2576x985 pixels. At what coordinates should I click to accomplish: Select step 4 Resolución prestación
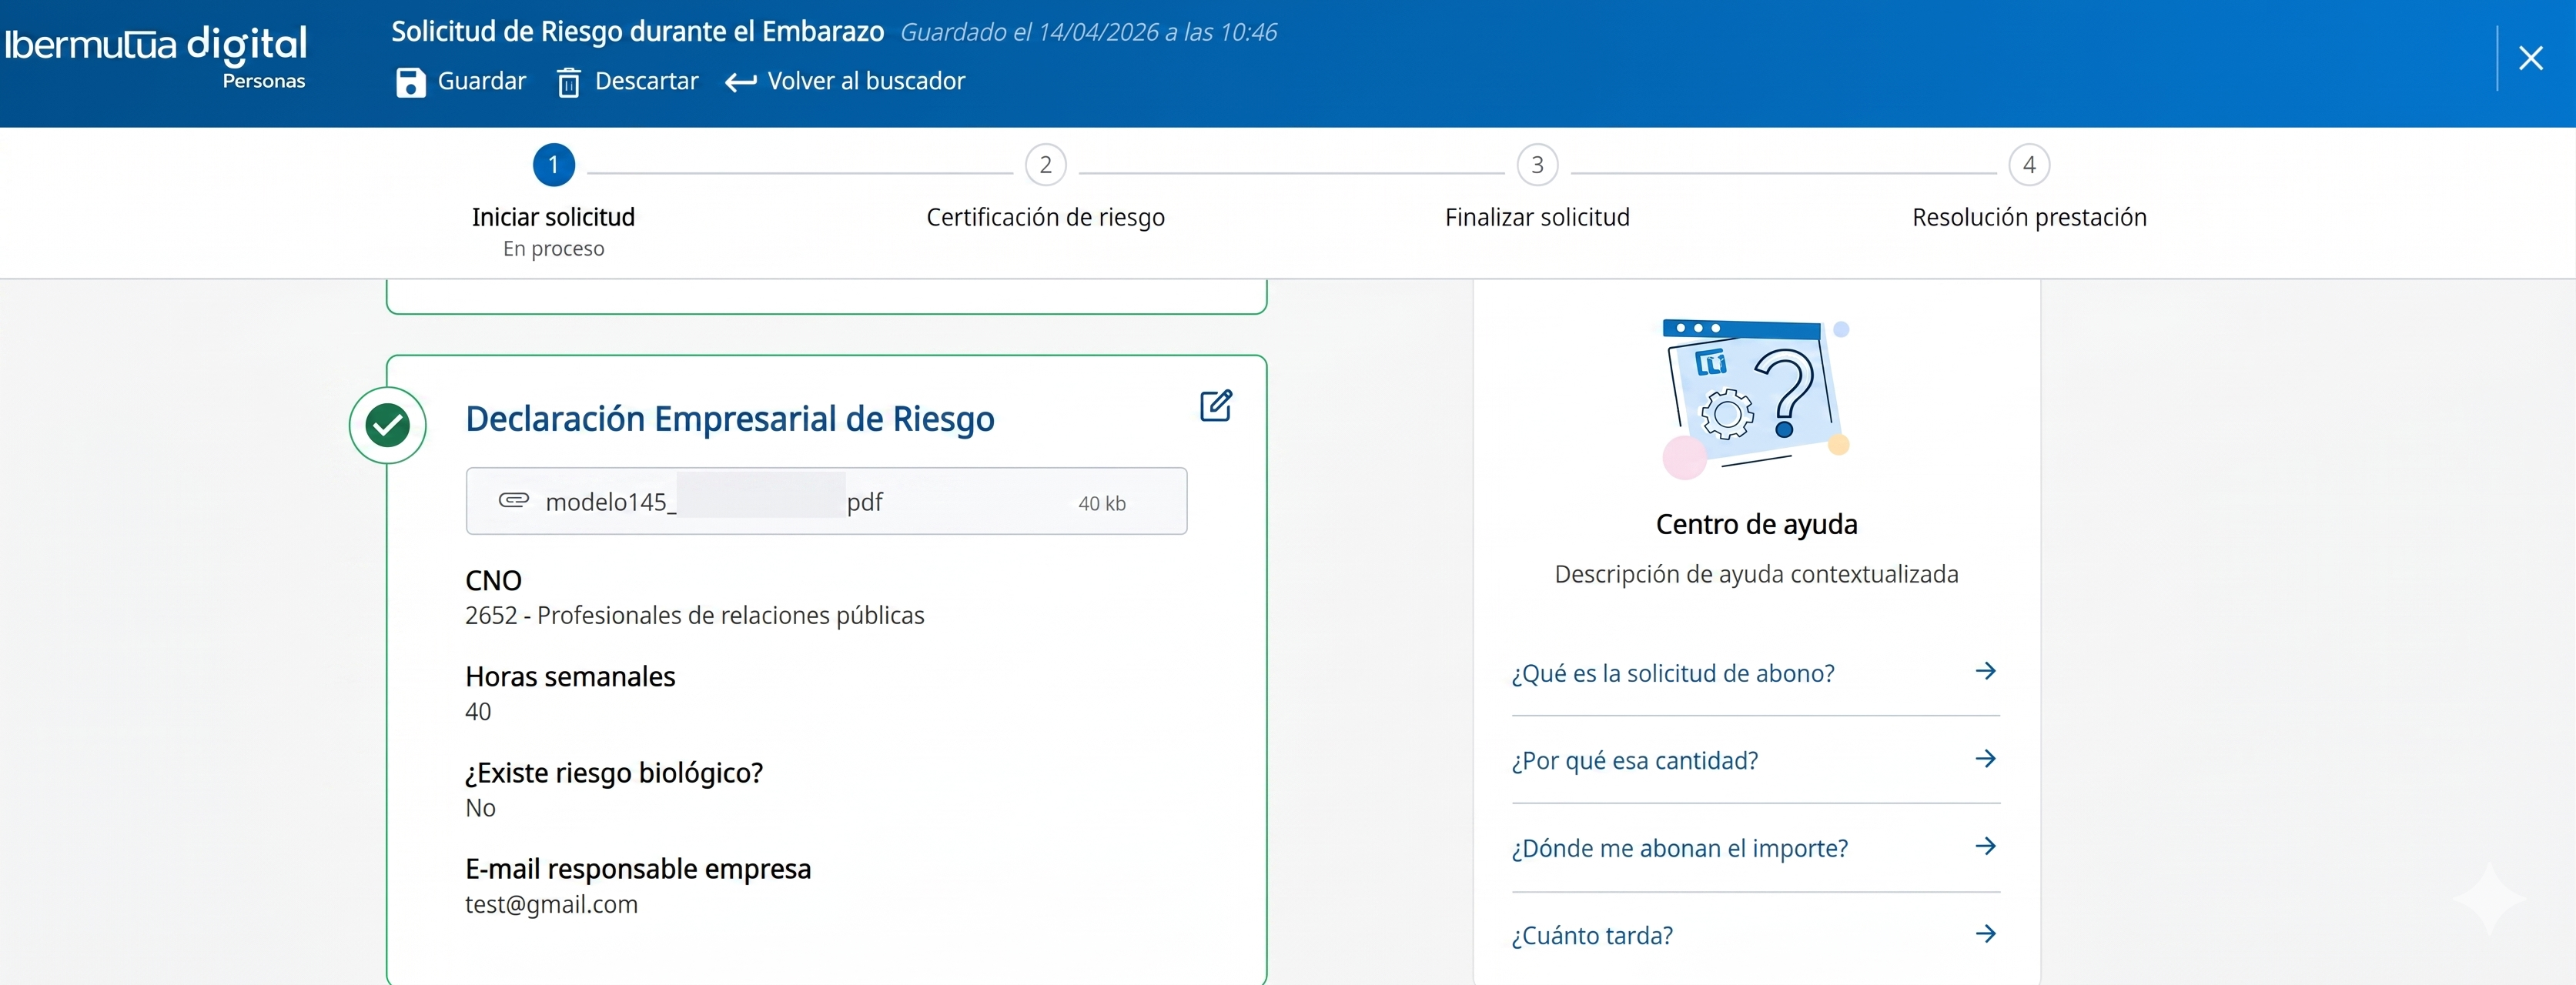click(x=2029, y=165)
